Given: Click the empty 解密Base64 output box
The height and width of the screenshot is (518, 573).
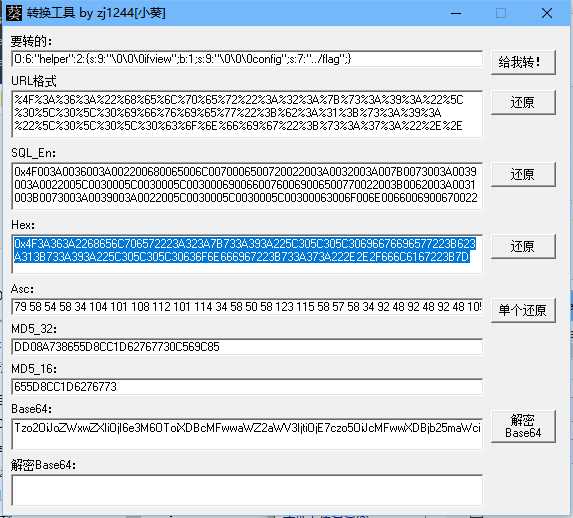Looking at the screenshot, I should [247, 491].
